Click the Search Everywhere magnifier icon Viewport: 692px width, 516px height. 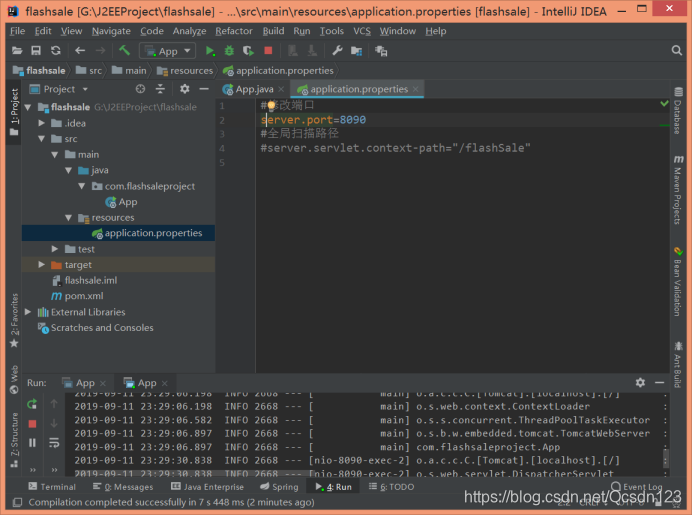(676, 51)
